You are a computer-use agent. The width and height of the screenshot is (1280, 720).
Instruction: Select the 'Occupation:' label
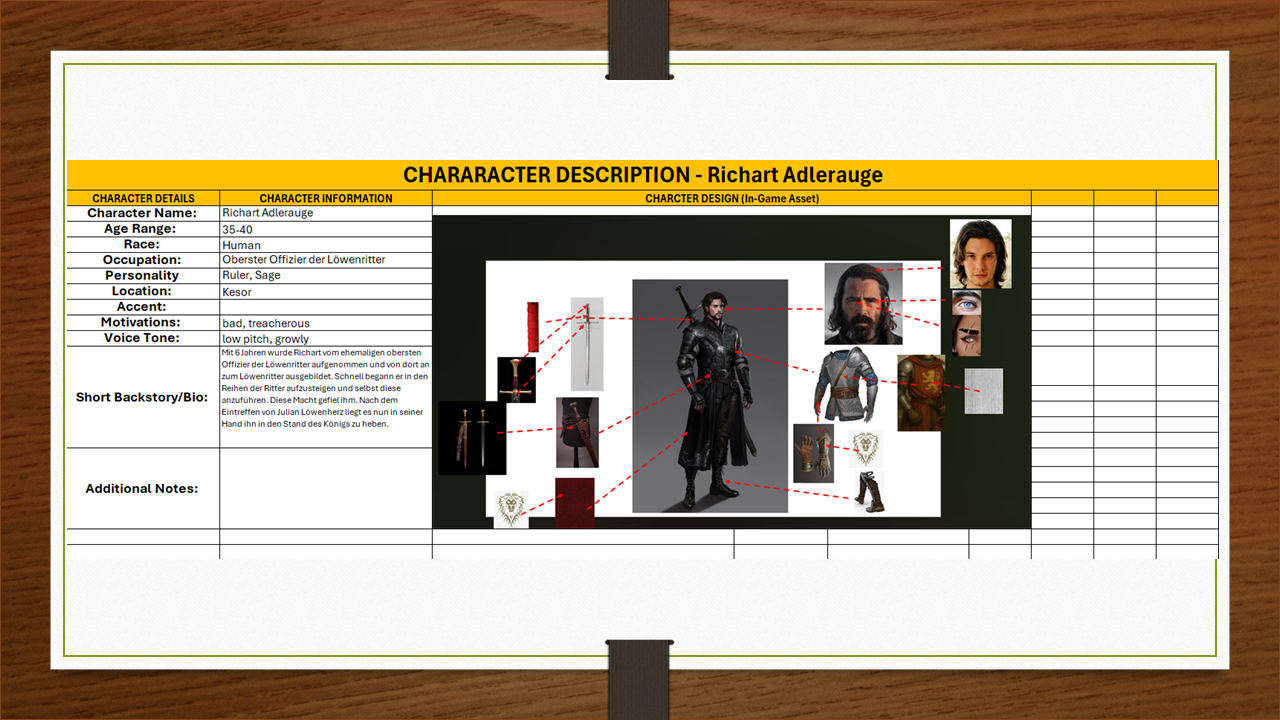tap(143, 260)
